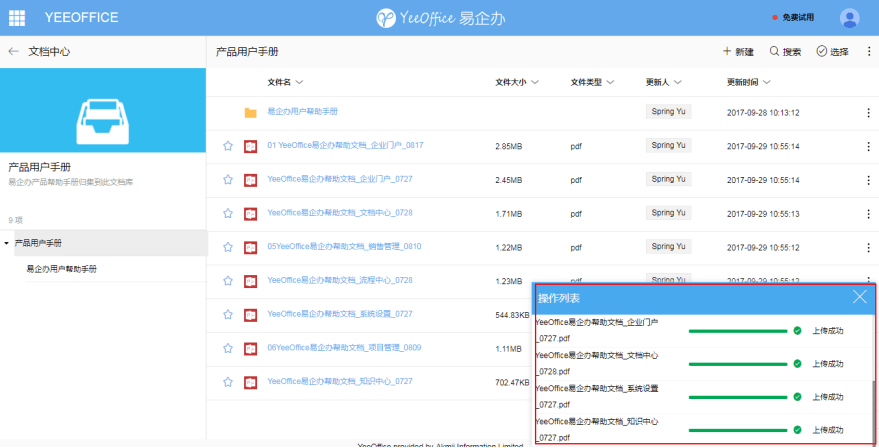Star the 知识中心_0727 file
Screen dimensions: 879x448
click(x=228, y=382)
